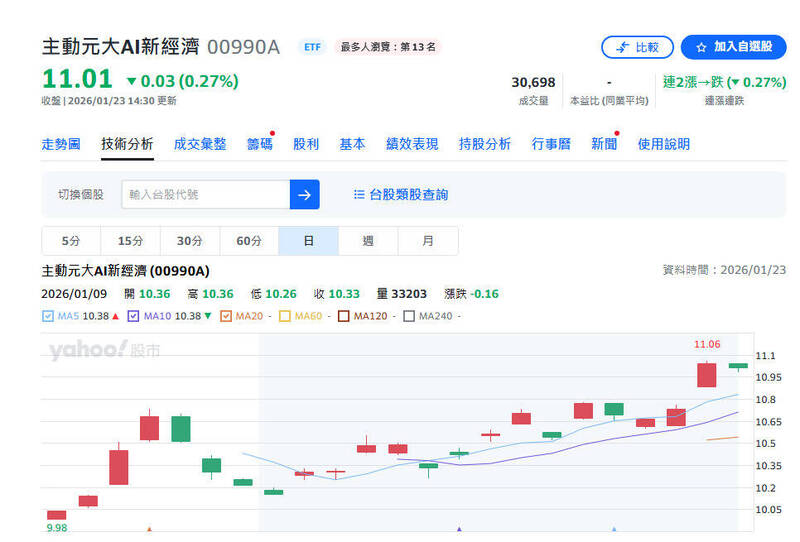Open the 使用說明 tab
The width and height of the screenshot is (800, 542).
(x=664, y=144)
